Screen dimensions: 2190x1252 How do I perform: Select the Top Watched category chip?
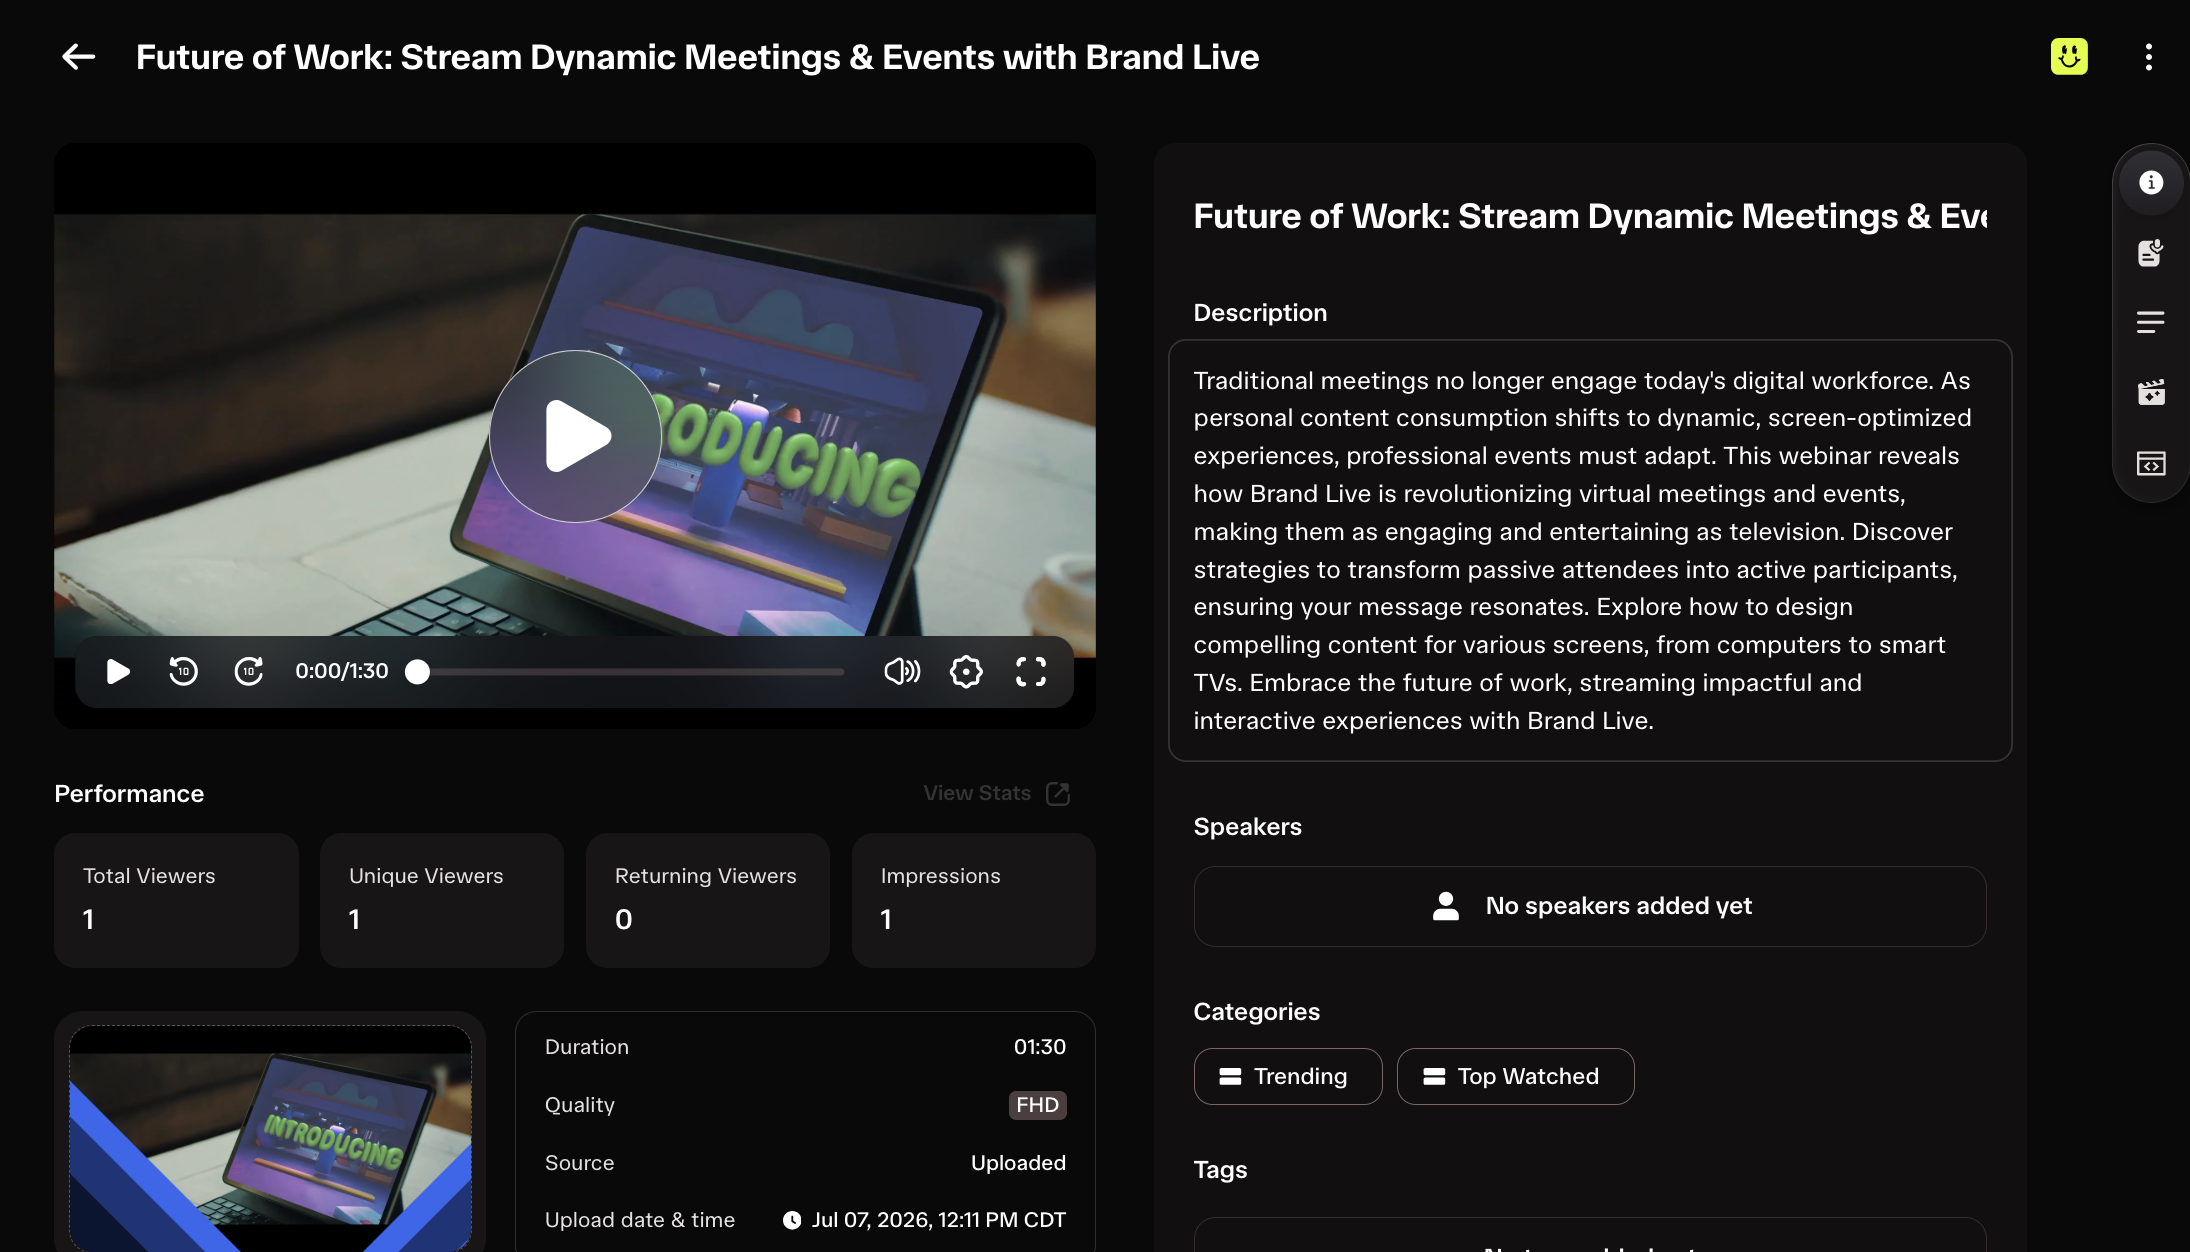point(1516,1076)
